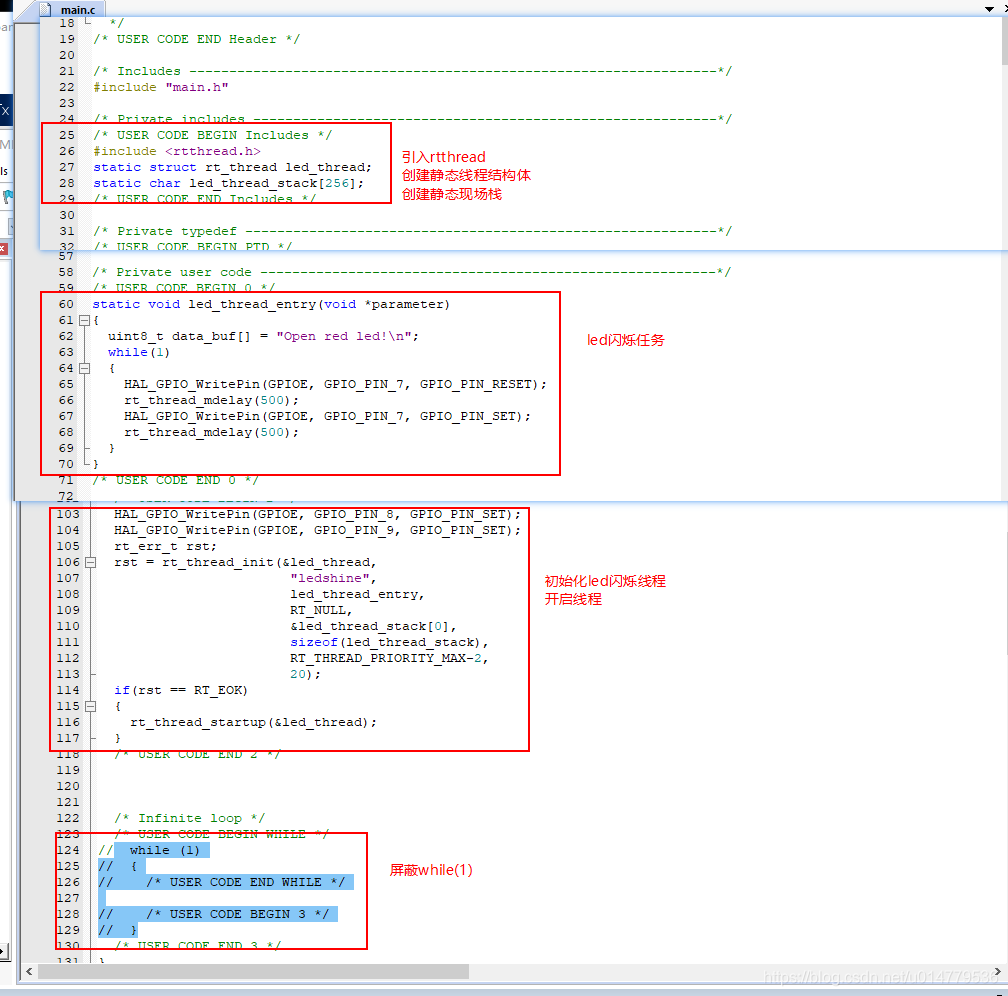Click the rt_thread_startup(&led_thread) line

pos(253,723)
